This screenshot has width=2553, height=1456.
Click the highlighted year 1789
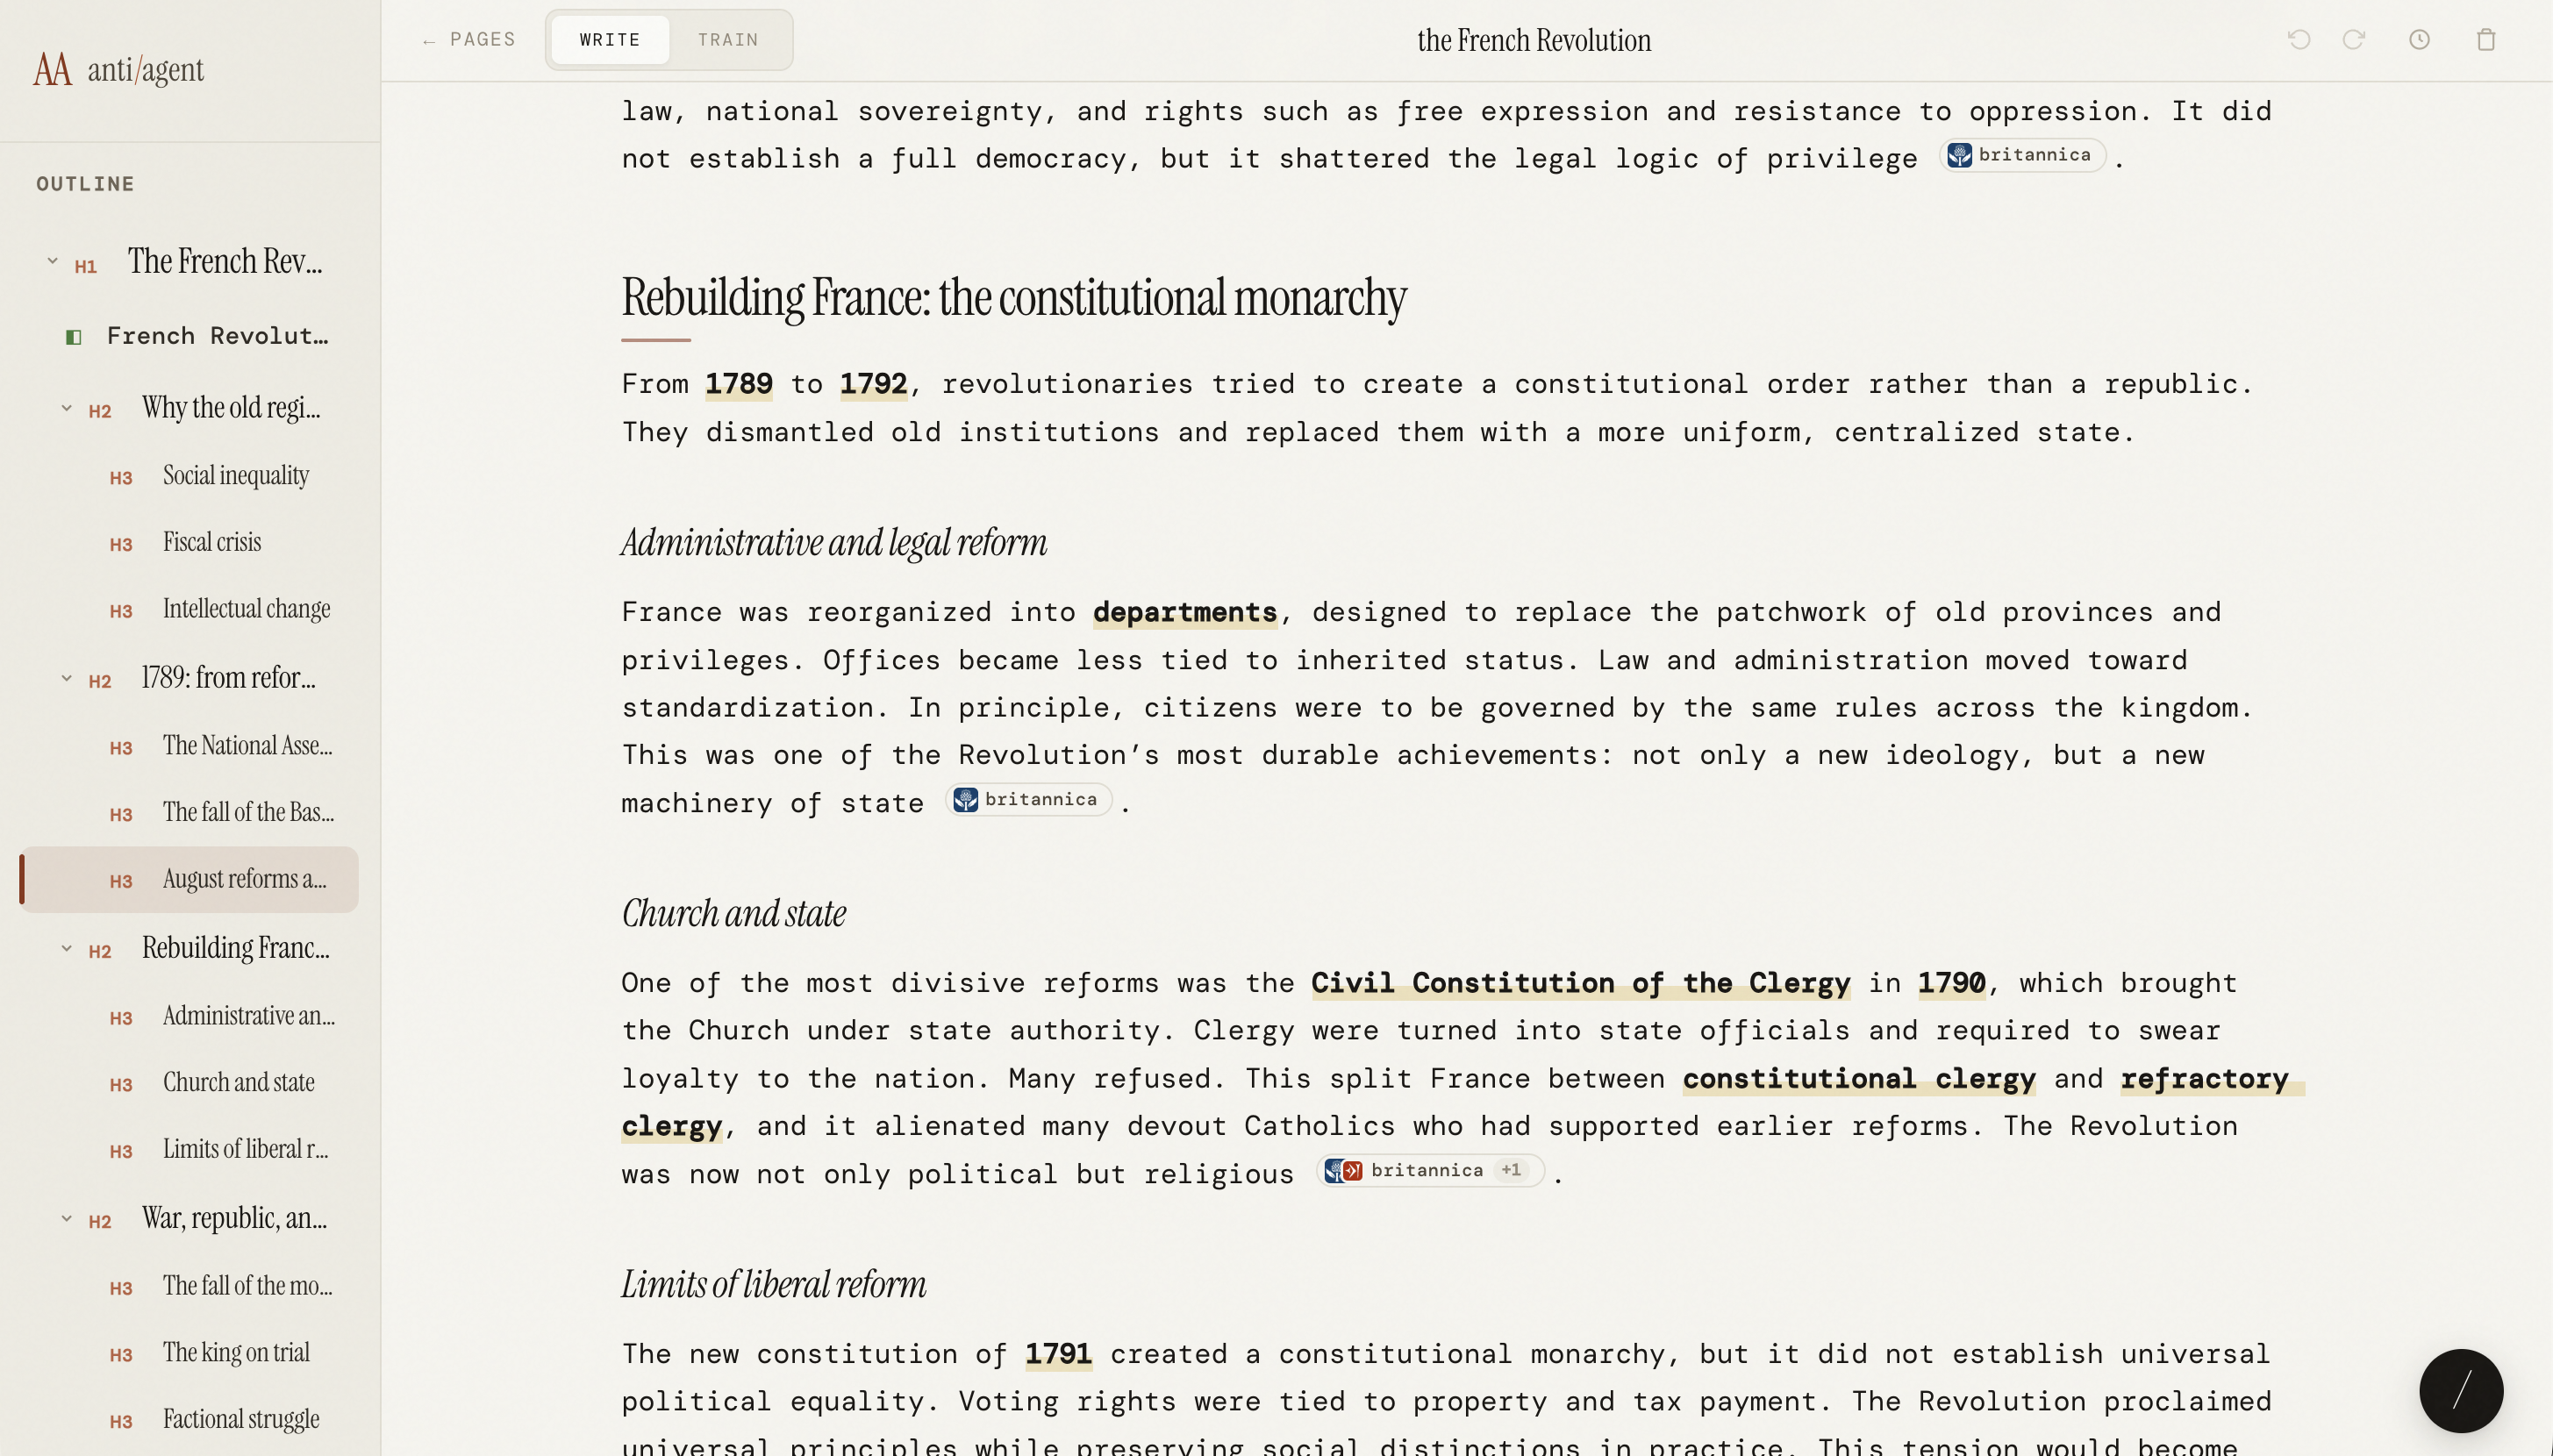pyautogui.click(x=738, y=384)
